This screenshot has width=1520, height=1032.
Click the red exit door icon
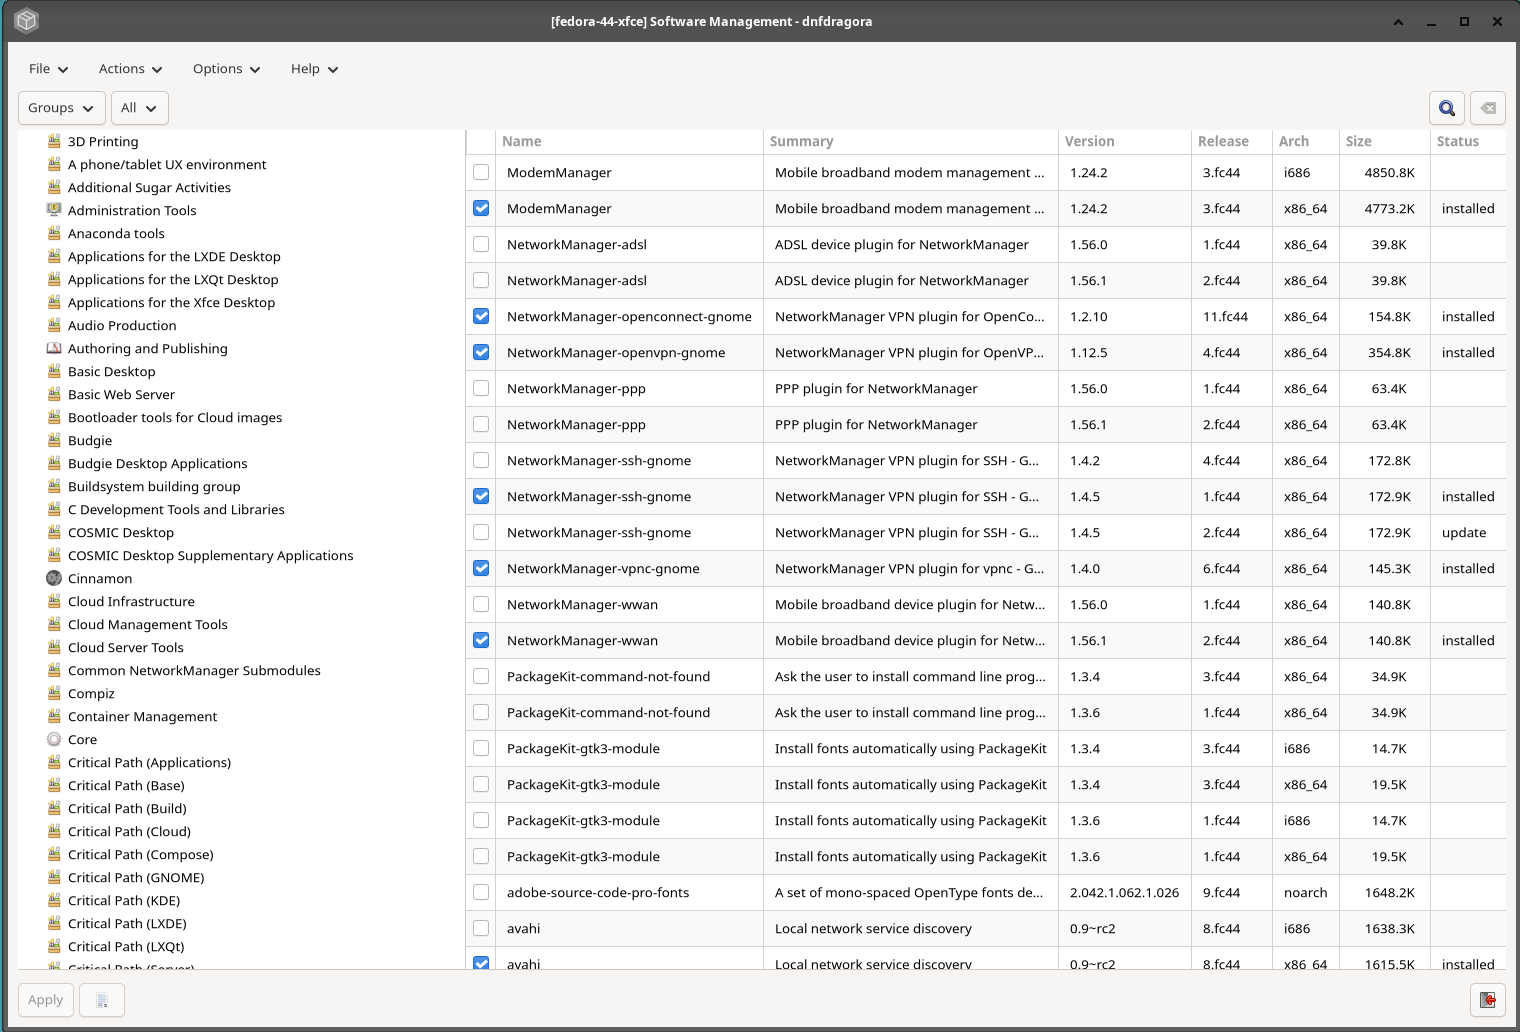(x=1488, y=999)
